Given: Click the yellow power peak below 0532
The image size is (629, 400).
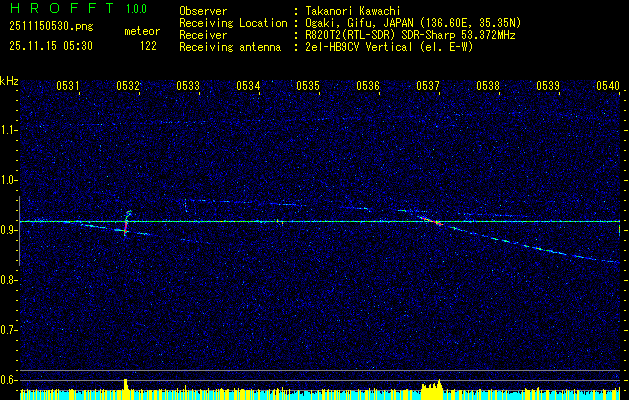Looking at the screenshot, I should [126, 387].
